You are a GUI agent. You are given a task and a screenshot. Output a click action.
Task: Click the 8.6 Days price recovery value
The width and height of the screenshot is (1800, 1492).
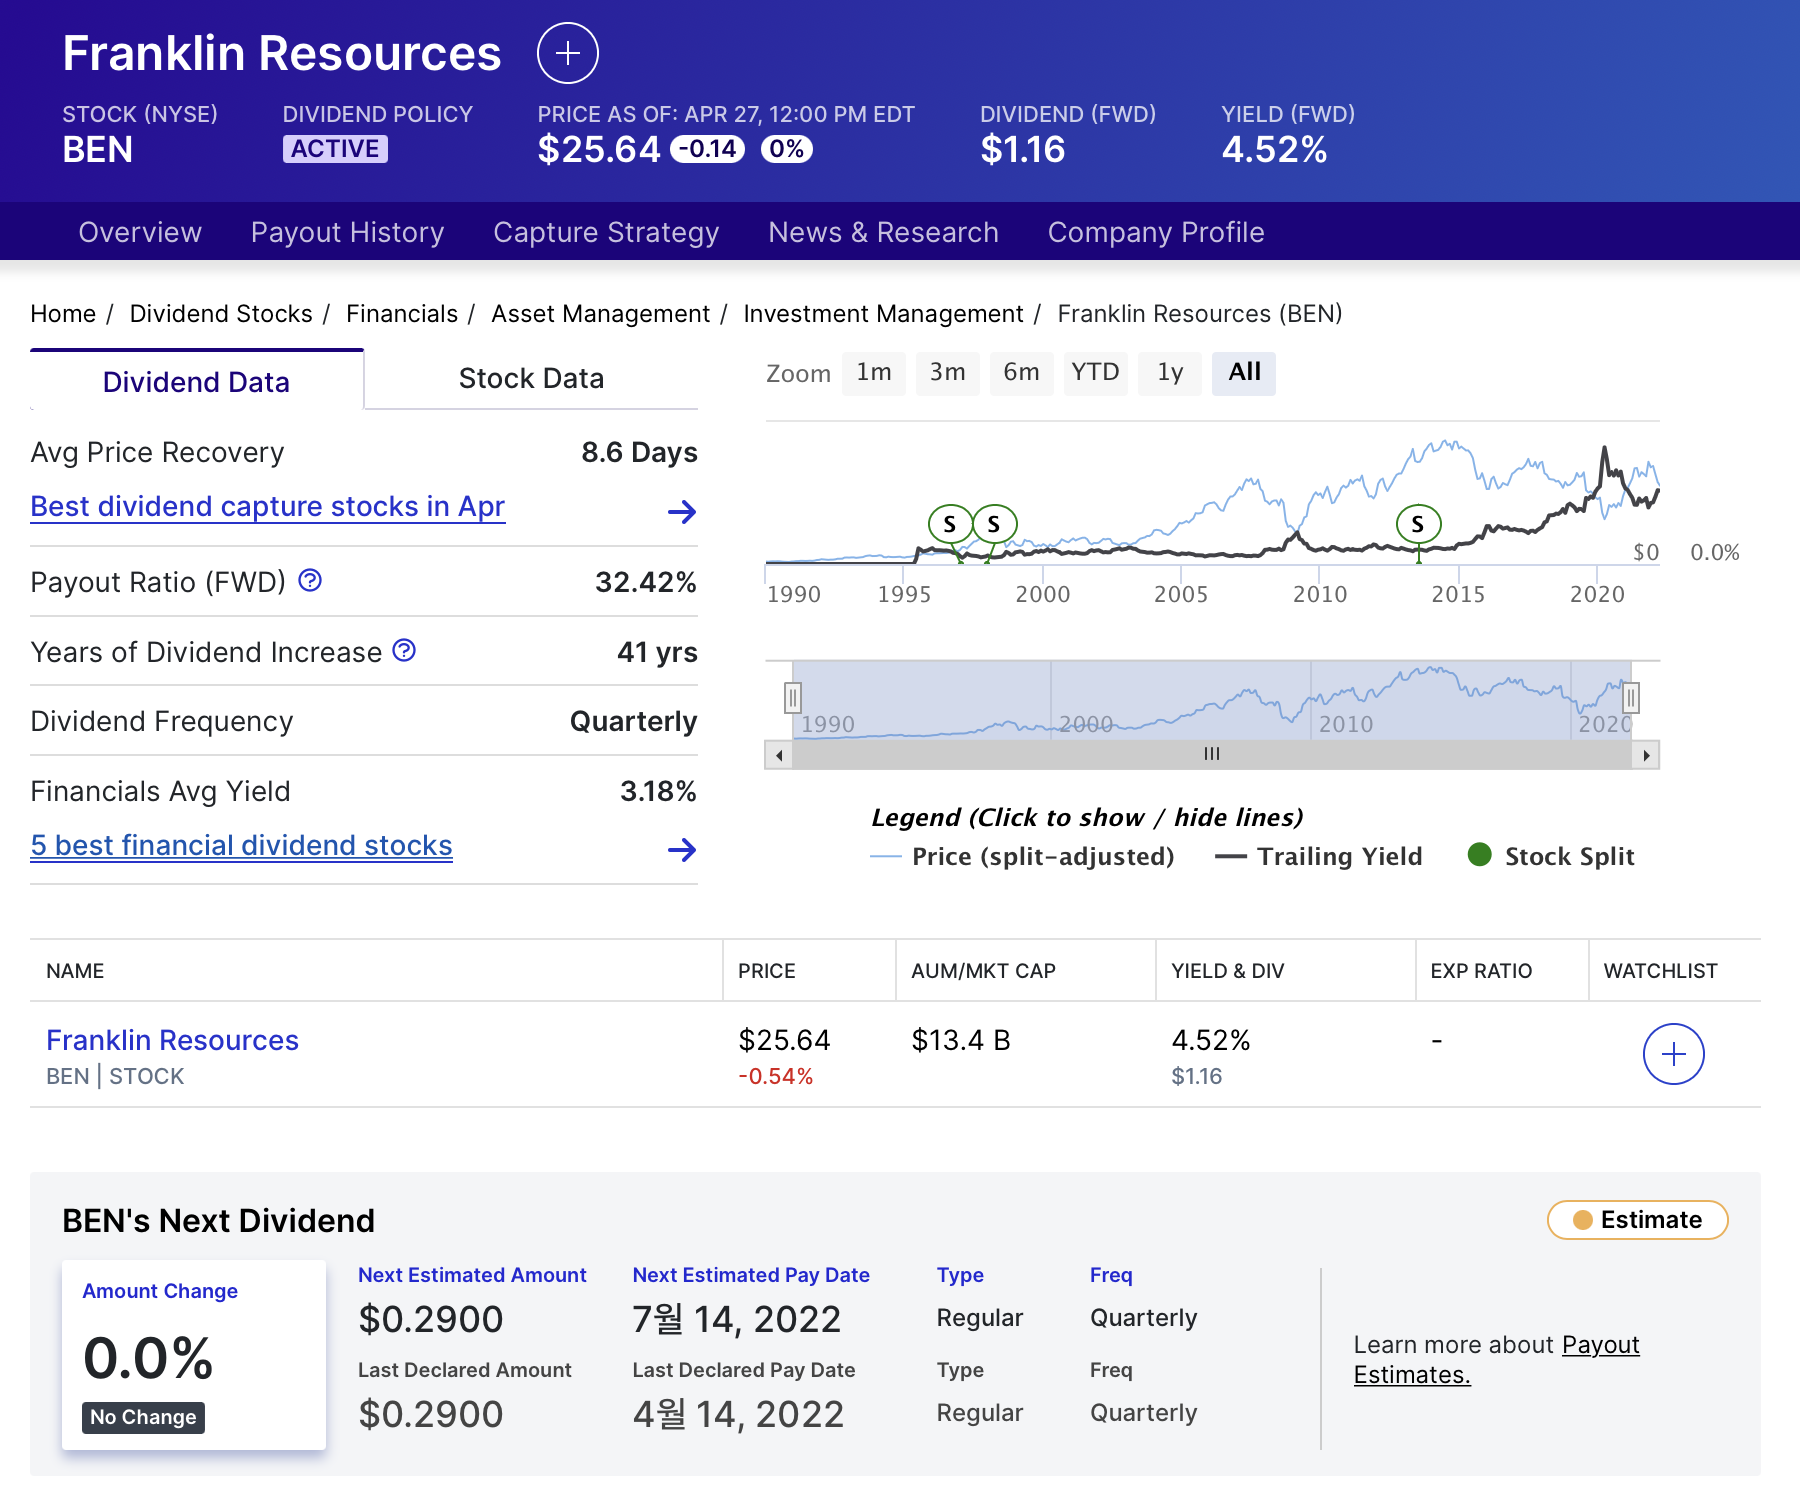[639, 452]
